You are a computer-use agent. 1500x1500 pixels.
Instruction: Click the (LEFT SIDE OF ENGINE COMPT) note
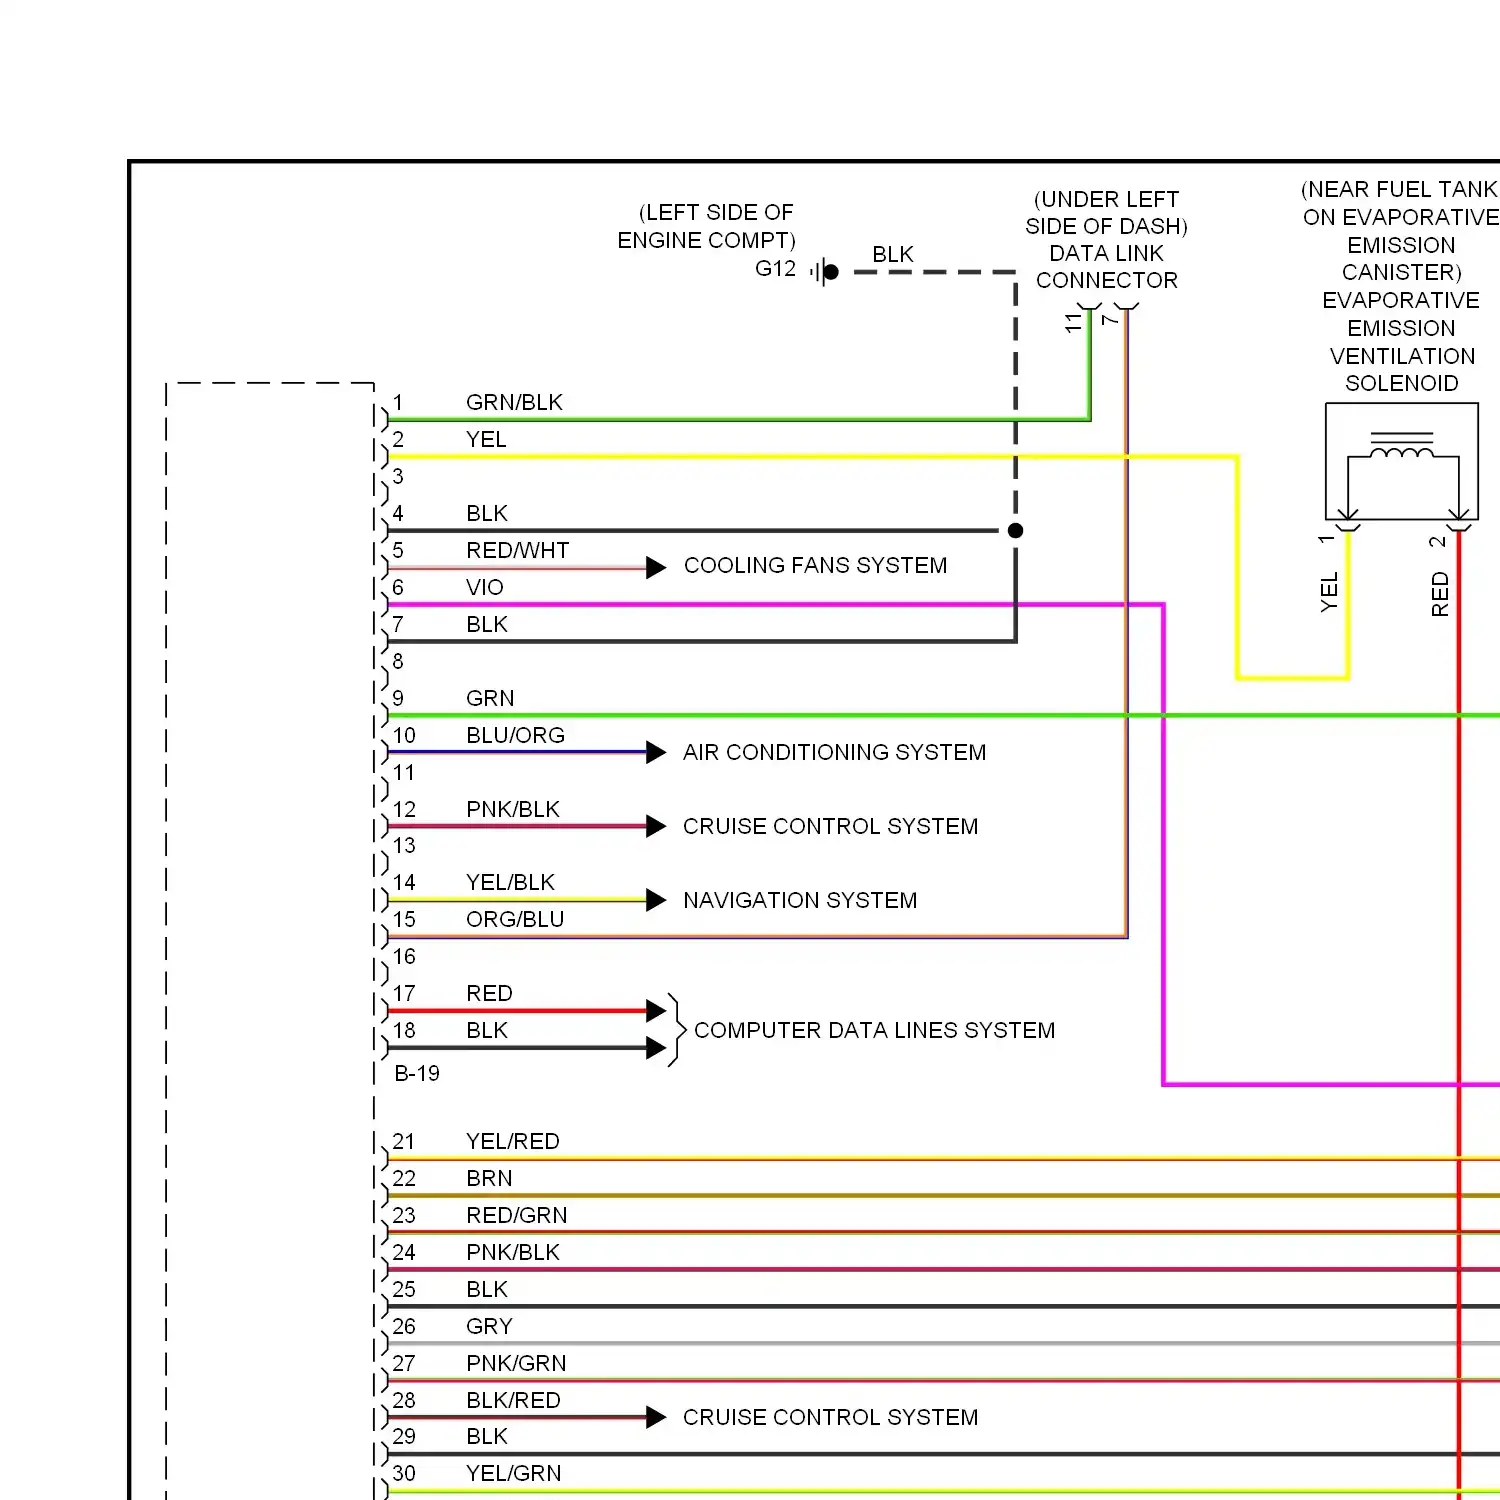tap(706, 226)
